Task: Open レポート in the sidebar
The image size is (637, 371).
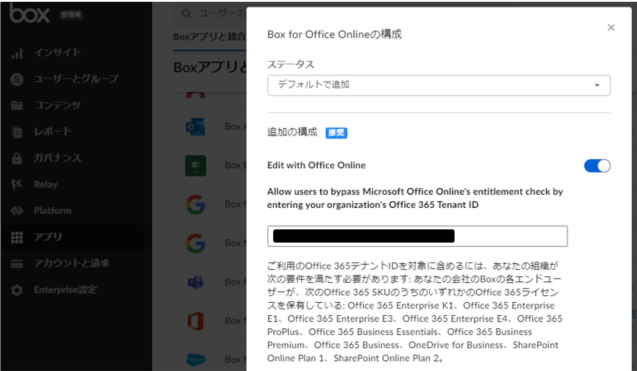Action: (53, 131)
